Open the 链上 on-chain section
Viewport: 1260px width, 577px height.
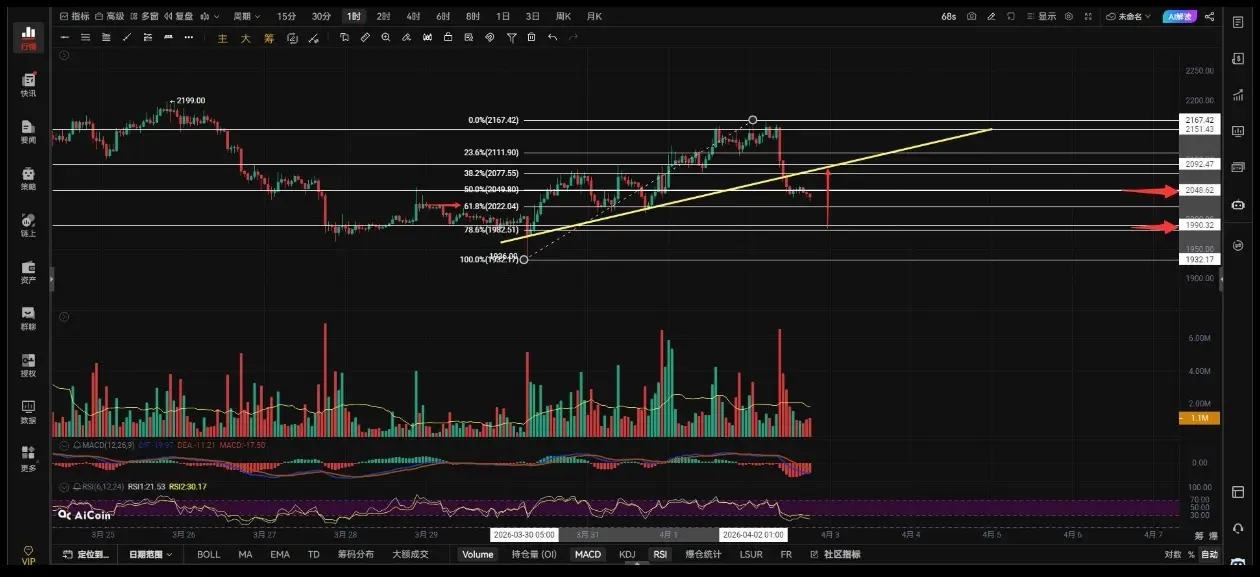click(28, 225)
